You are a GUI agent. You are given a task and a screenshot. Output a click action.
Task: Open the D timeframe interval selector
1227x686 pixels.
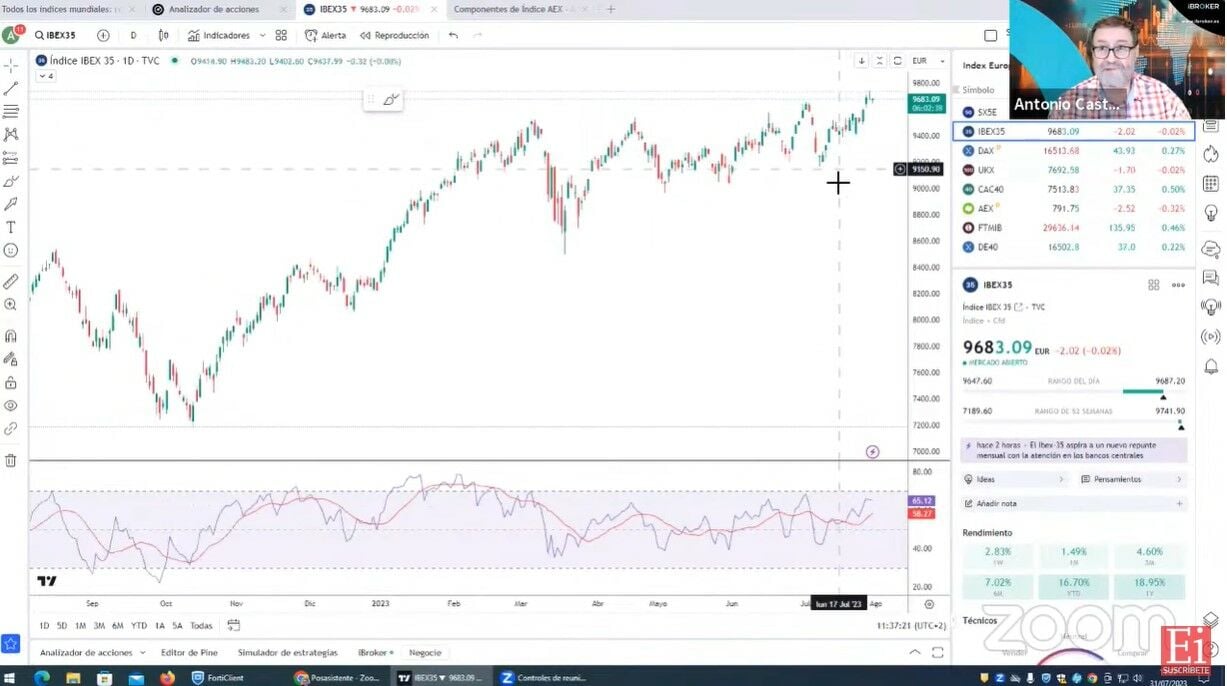[x=133, y=35]
